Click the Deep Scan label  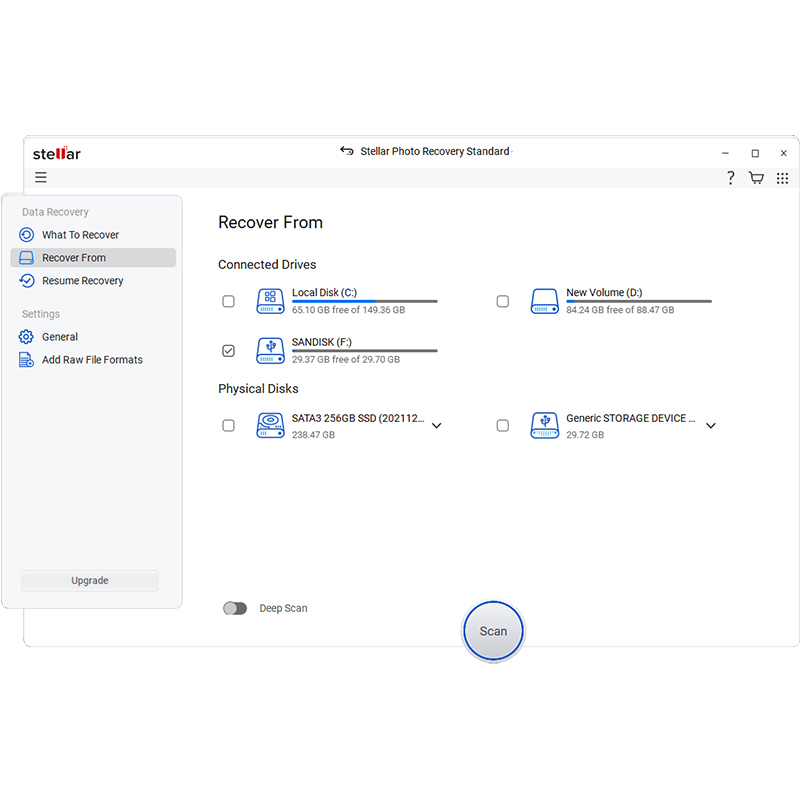coord(283,608)
